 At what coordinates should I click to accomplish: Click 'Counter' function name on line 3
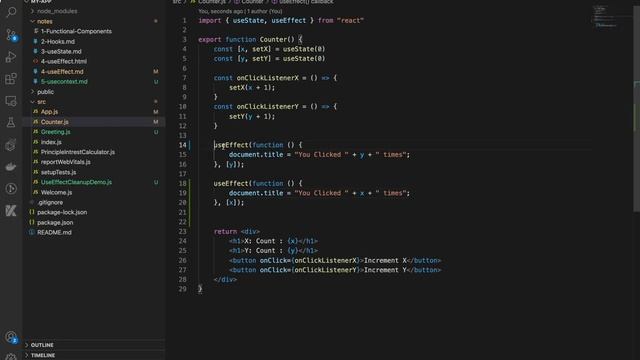point(273,40)
